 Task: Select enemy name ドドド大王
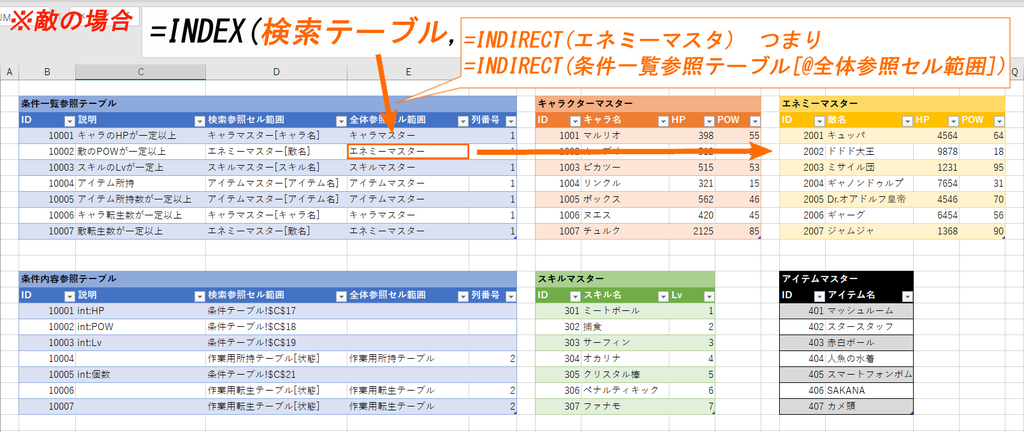869,151
